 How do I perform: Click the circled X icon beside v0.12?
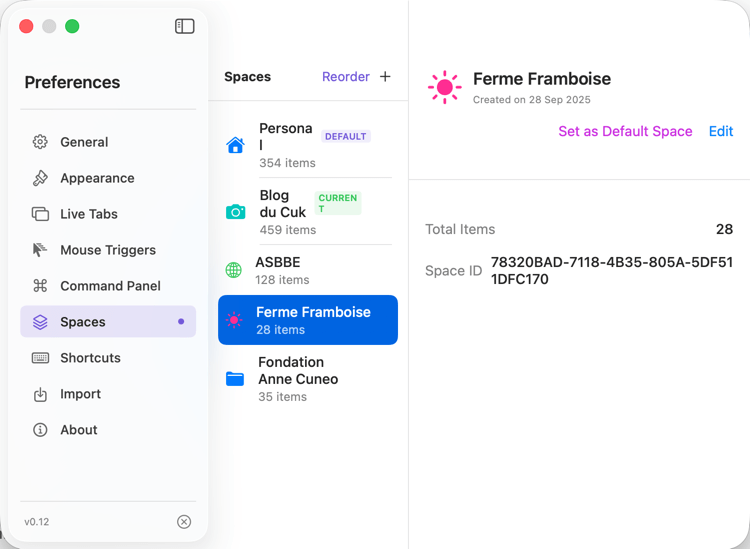[184, 522]
